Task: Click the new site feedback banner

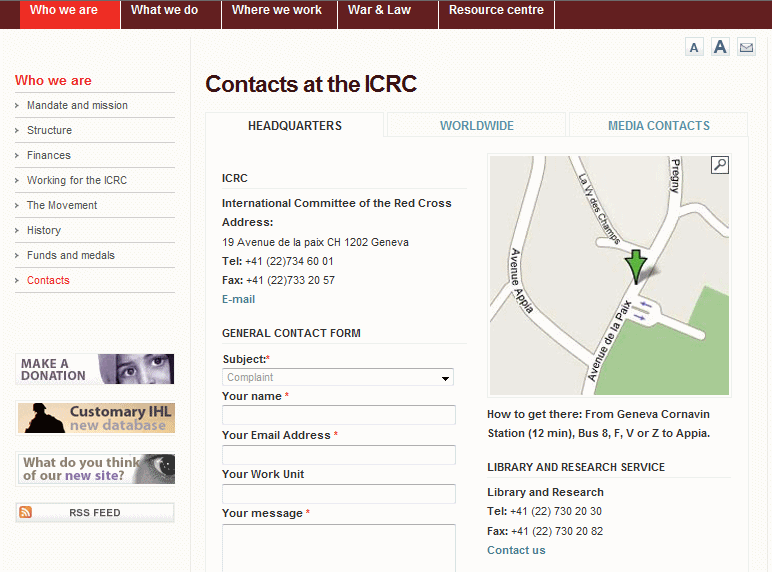Action: [96, 469]
